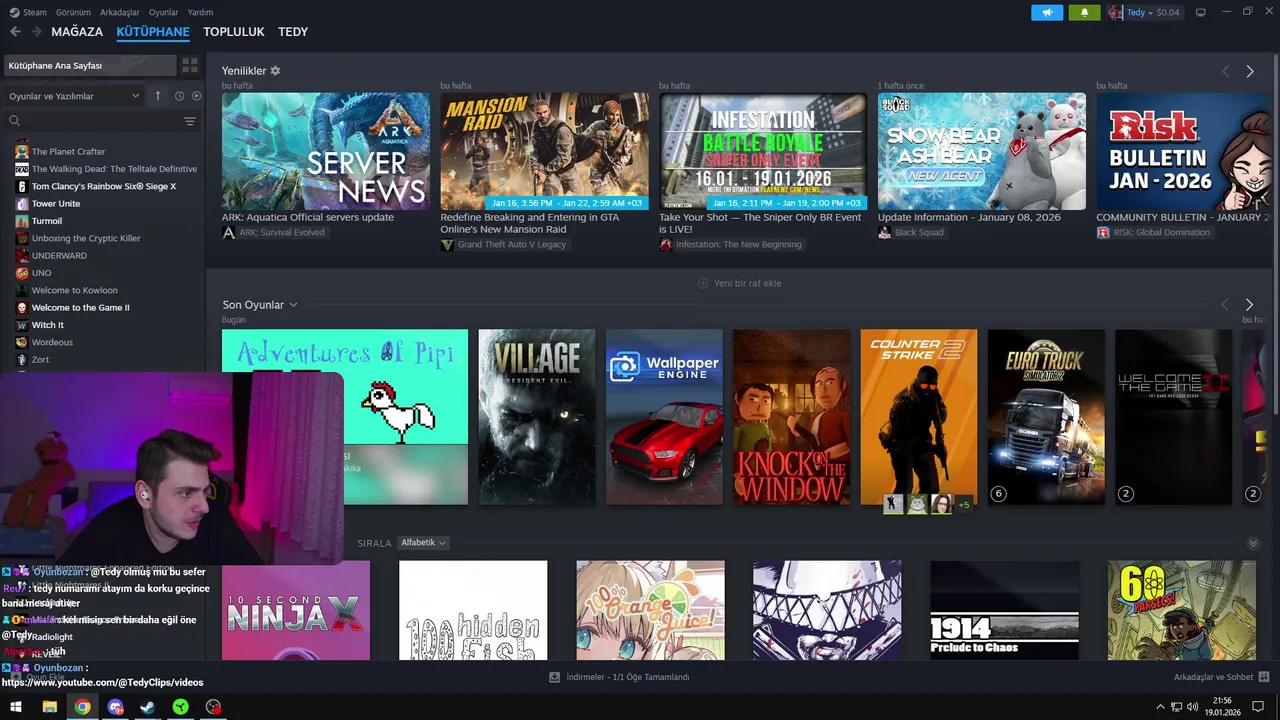1280x720 pixels.
Task: Open the Oyunlar menu
Action: pyautogui.click(x=164, y=12)
